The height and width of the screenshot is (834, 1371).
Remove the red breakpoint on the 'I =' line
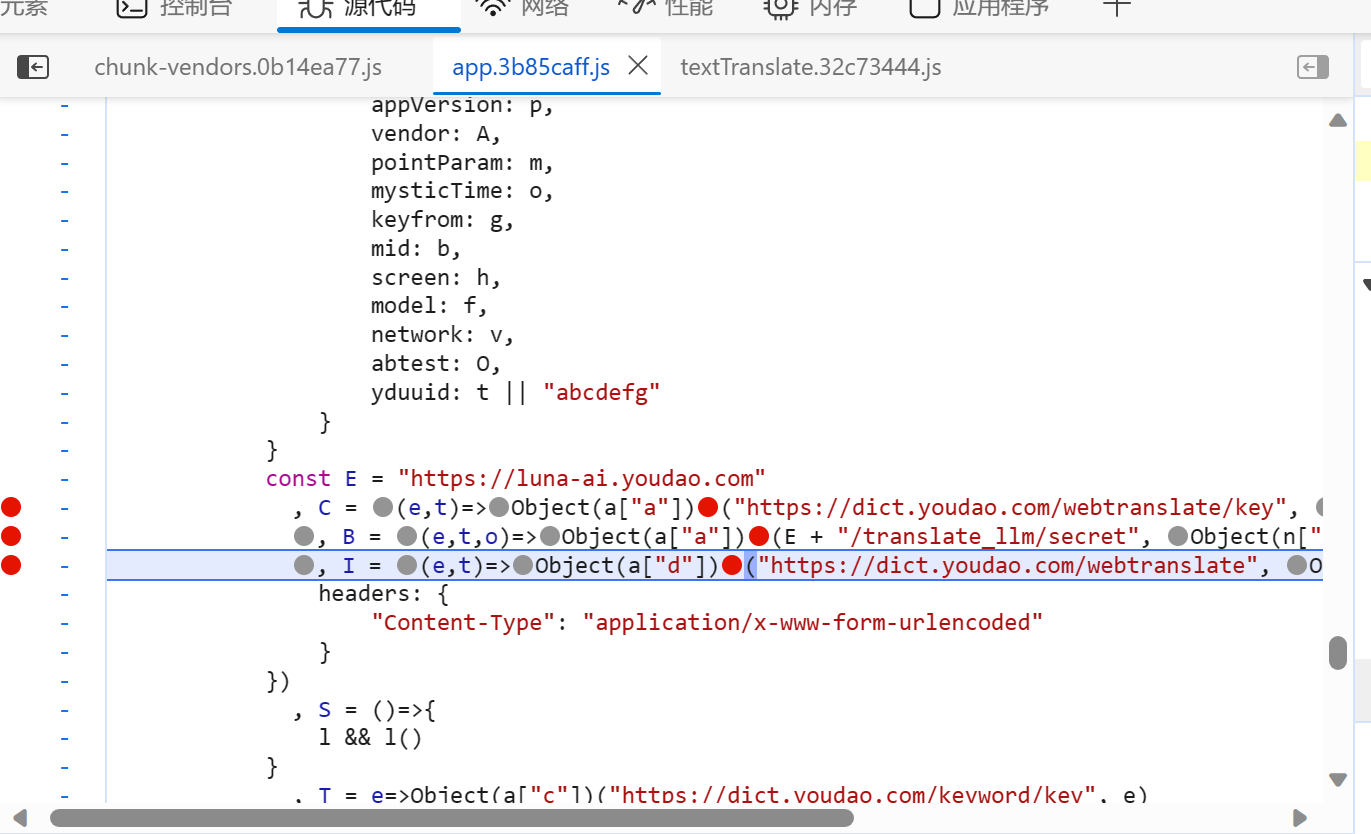[11, 565]
